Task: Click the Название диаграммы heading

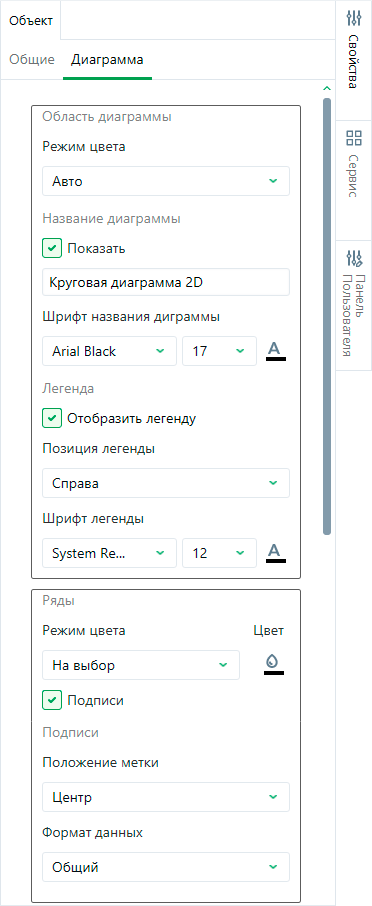Action: [111, 219]
